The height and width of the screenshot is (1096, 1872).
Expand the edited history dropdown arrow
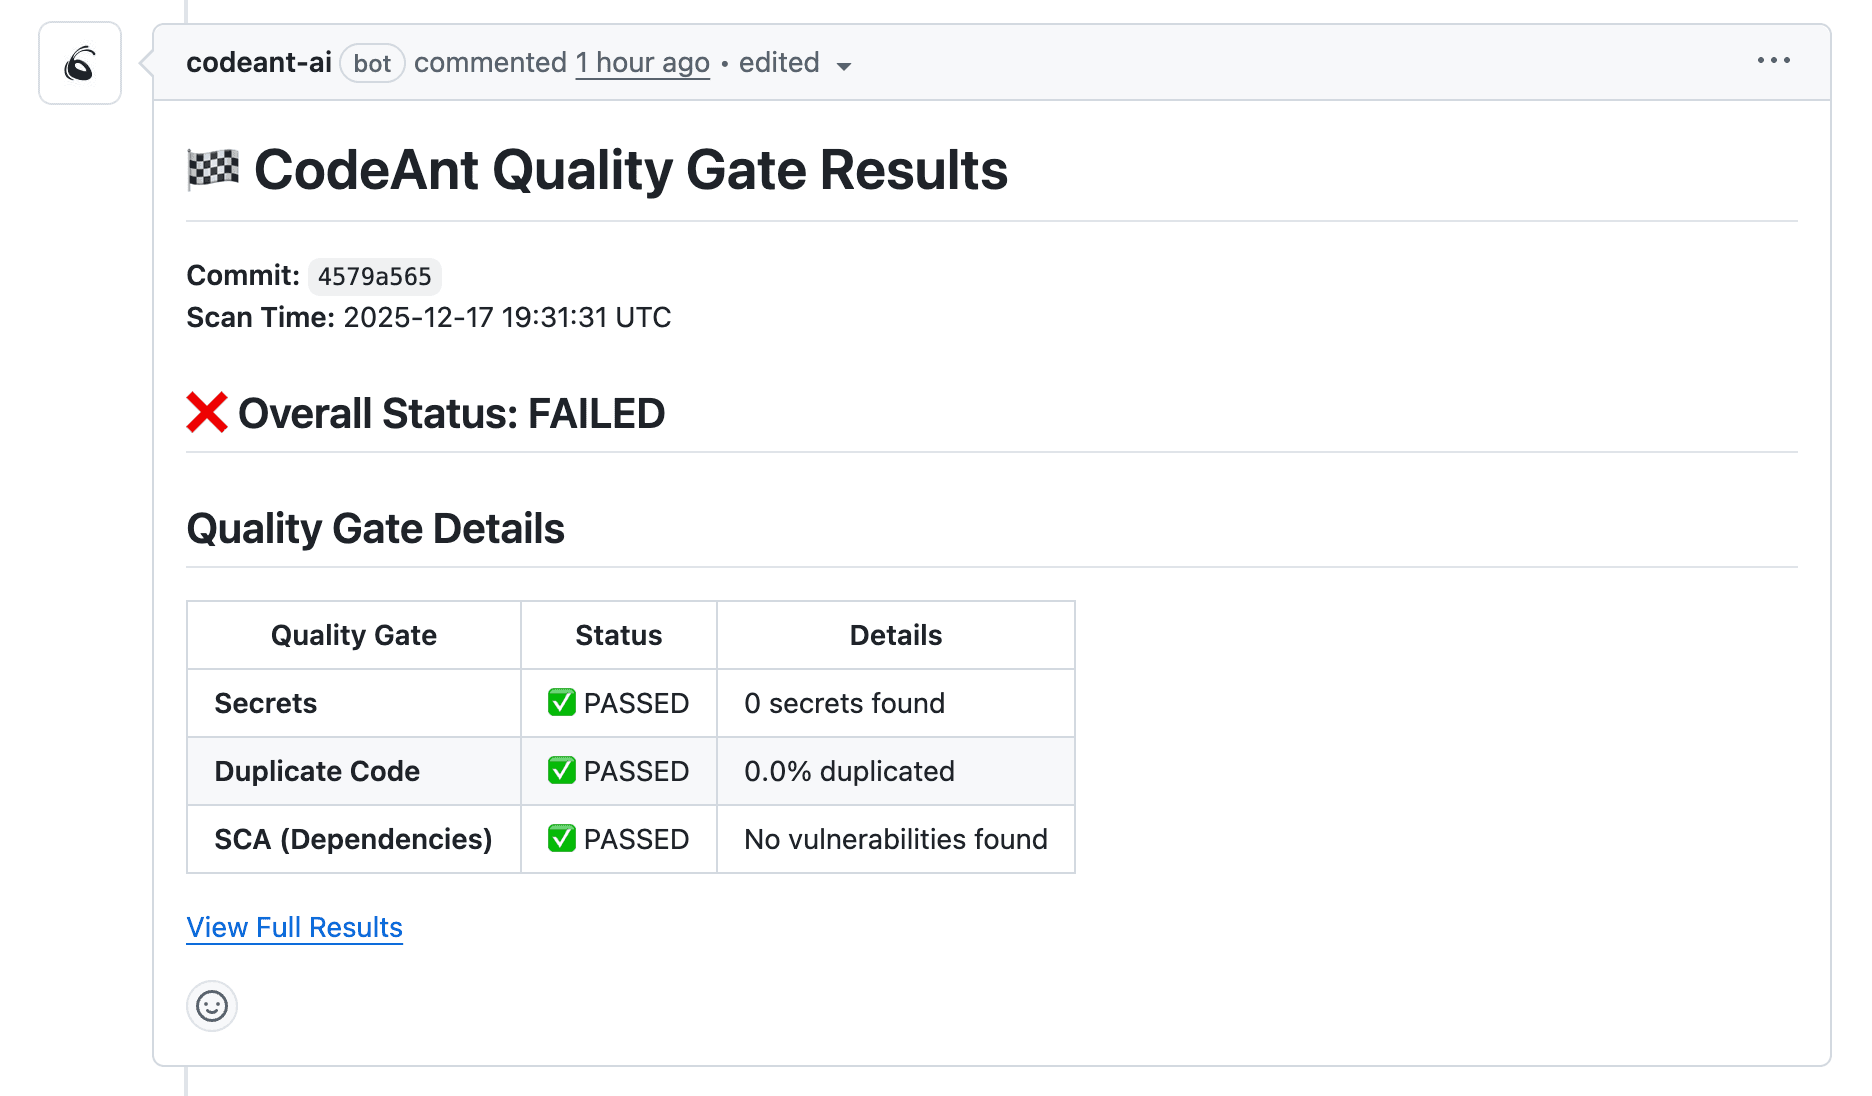tap(844, 66)
